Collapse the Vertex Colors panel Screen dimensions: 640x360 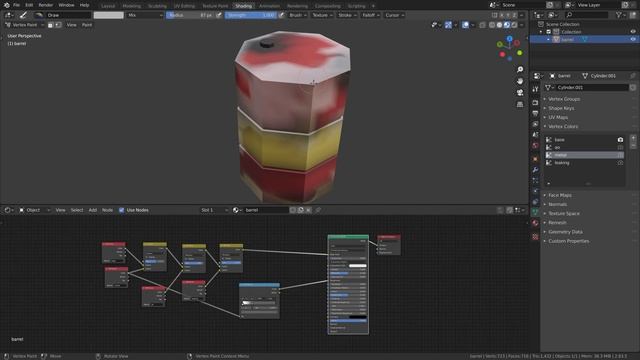coord(563,127)
